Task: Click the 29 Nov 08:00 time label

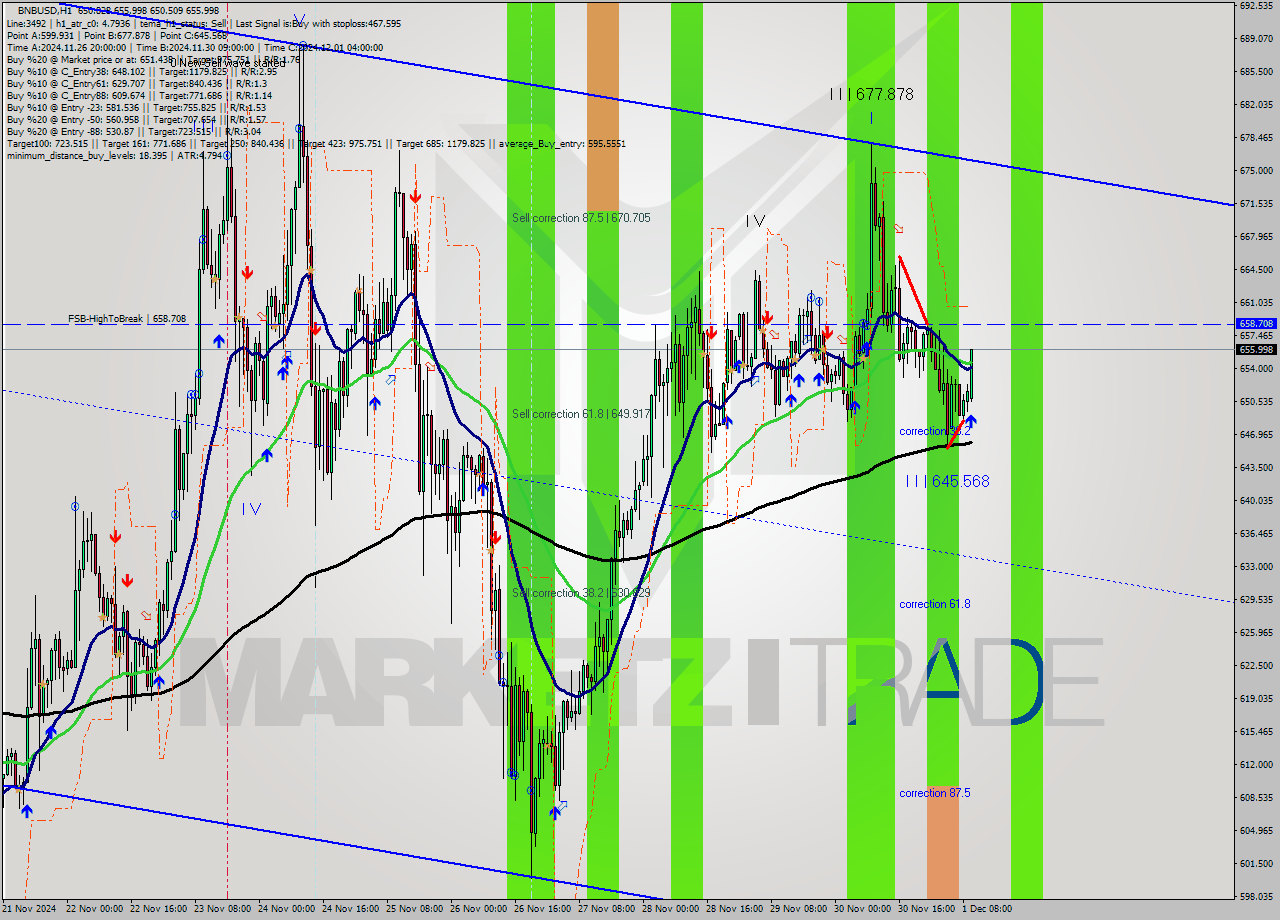Action: 800,909
